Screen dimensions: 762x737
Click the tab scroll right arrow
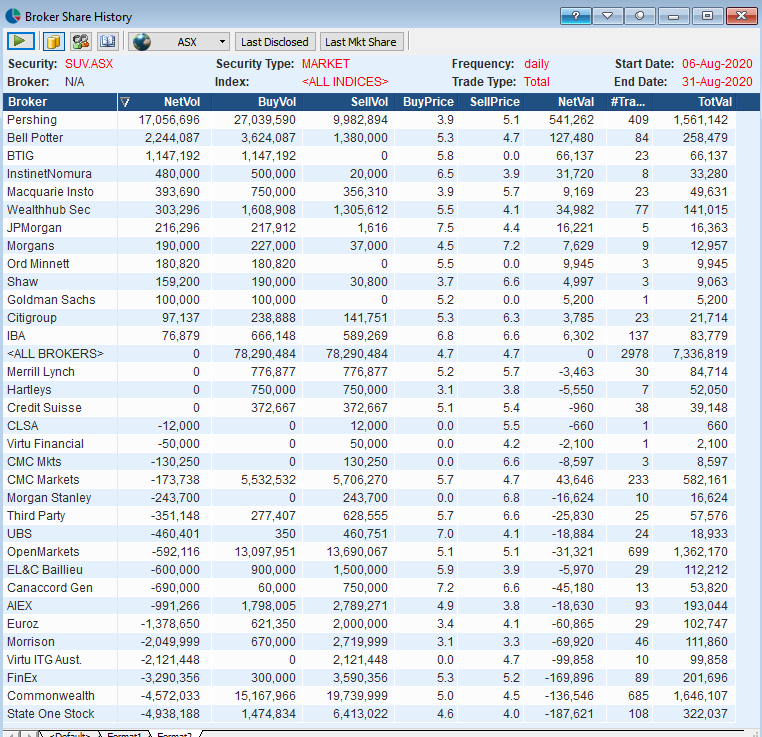pyautogui.click(x=29, y=734)
